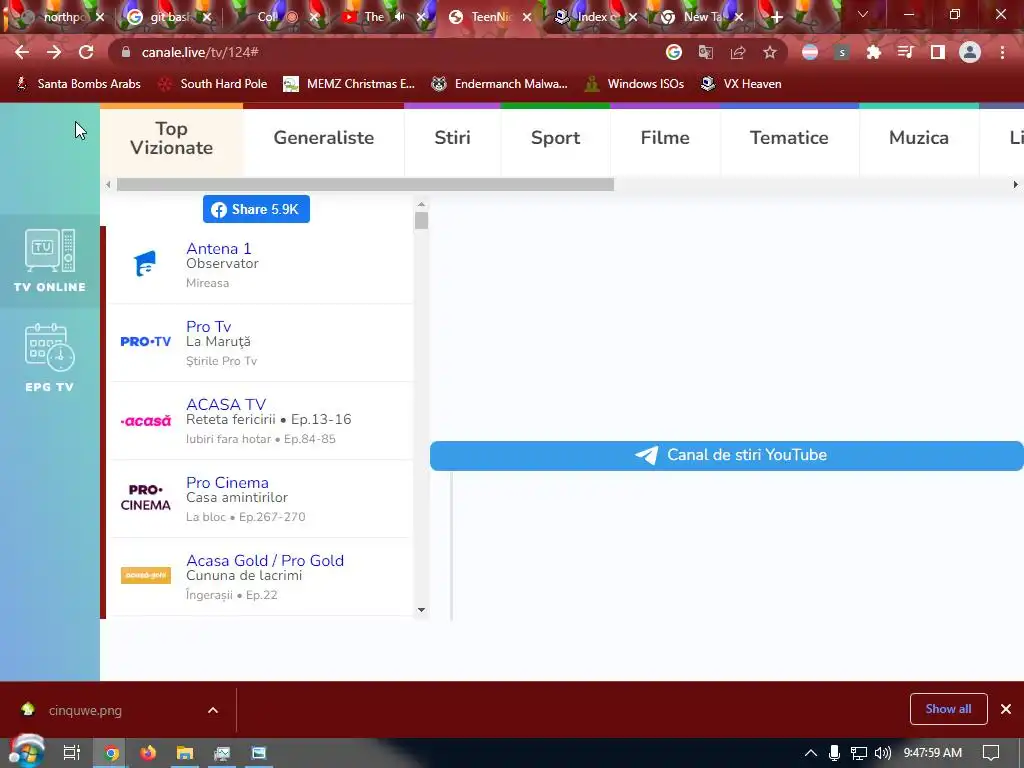Click the channel list scroll down arrow
Viewport: 1024px width, 768px height.
coord(421,610)
